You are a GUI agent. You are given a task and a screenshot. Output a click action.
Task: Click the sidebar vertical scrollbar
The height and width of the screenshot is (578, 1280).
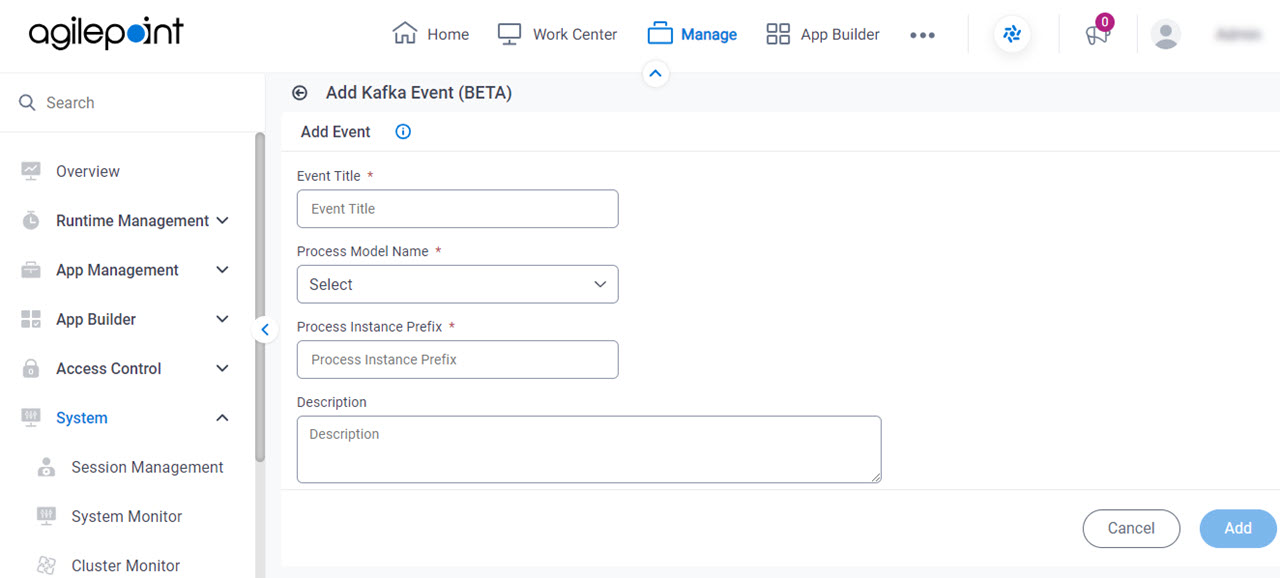(260, 297)
